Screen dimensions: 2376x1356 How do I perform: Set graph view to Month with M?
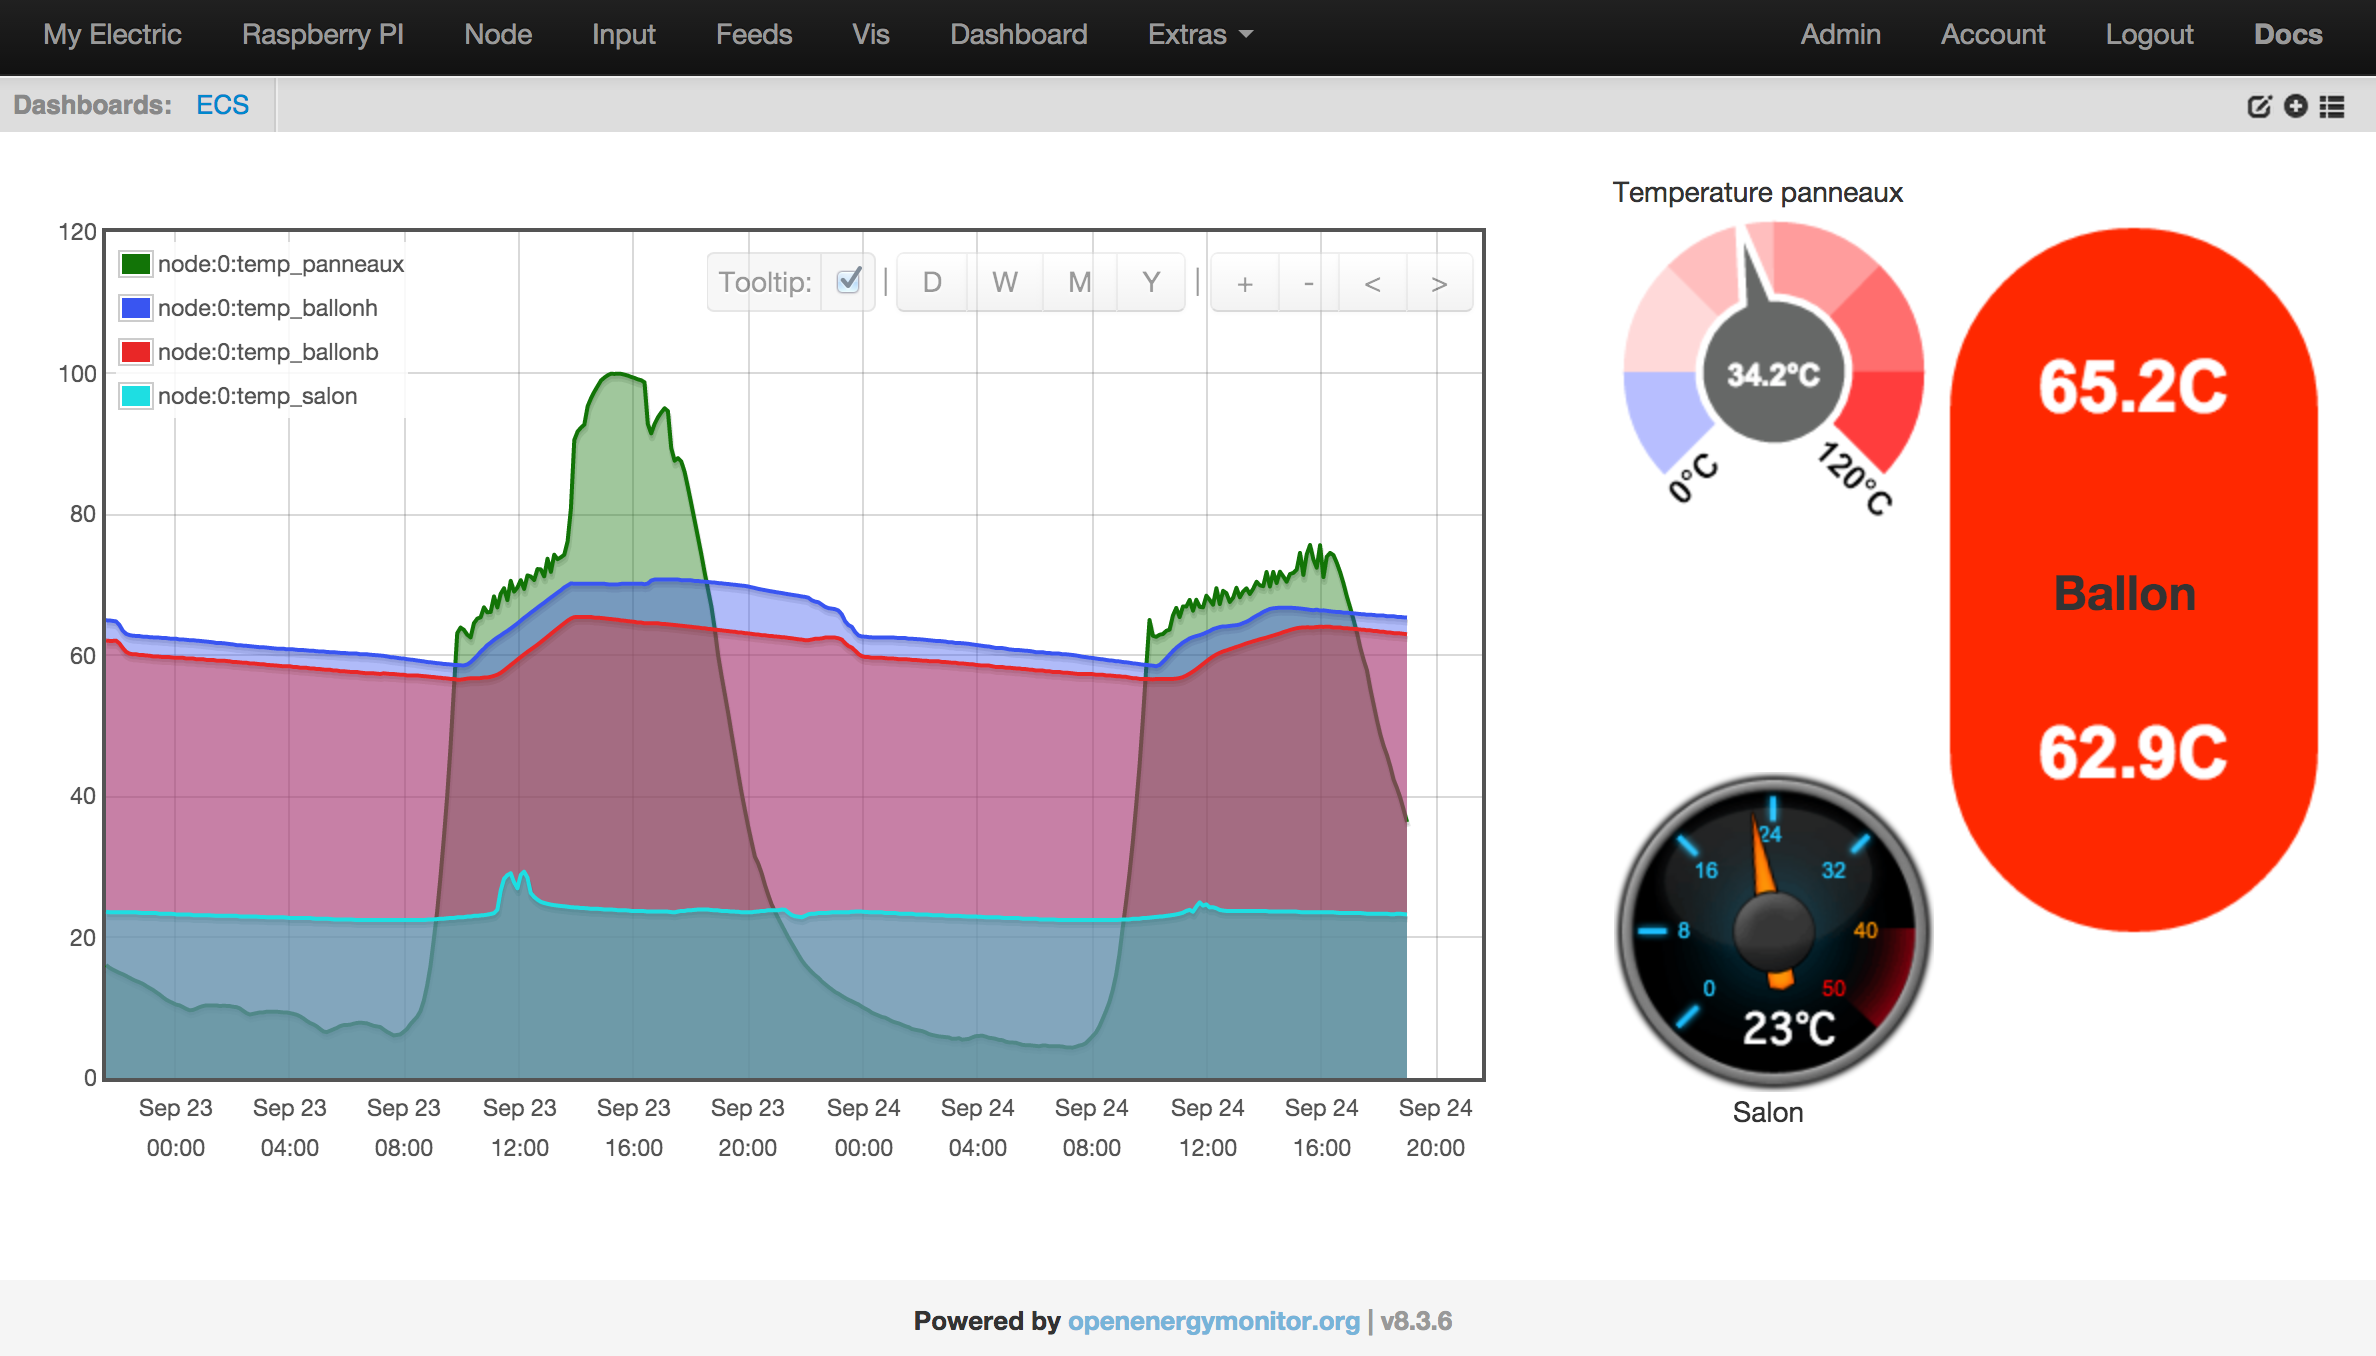[x=1079, y=282]
